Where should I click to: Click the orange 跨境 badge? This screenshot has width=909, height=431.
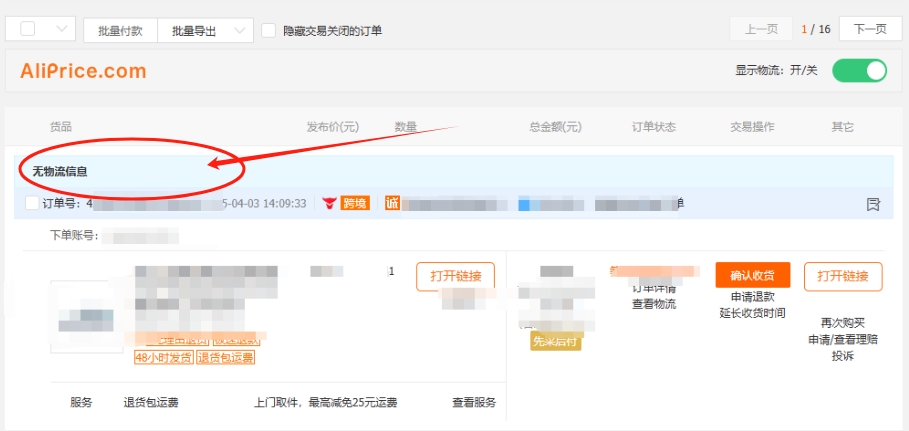(355, 204)
